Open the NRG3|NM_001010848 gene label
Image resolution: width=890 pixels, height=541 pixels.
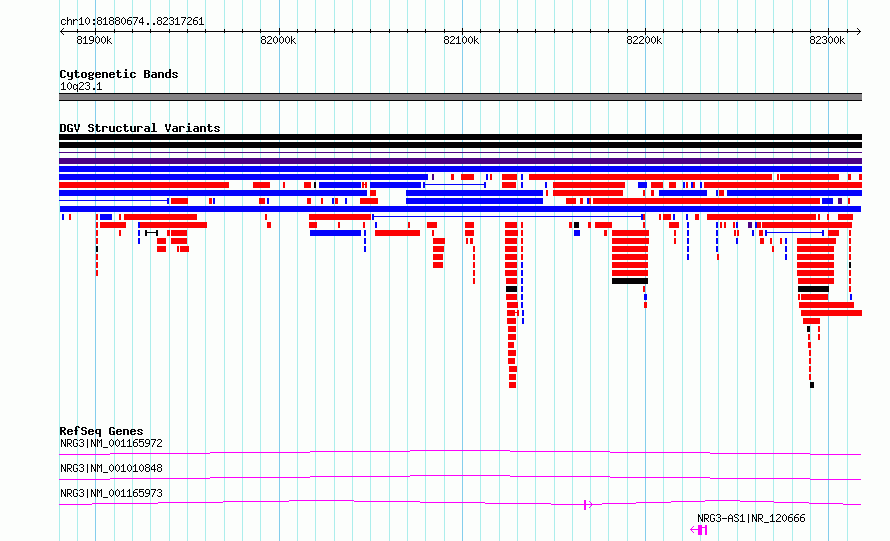click(x=111, y=468)
